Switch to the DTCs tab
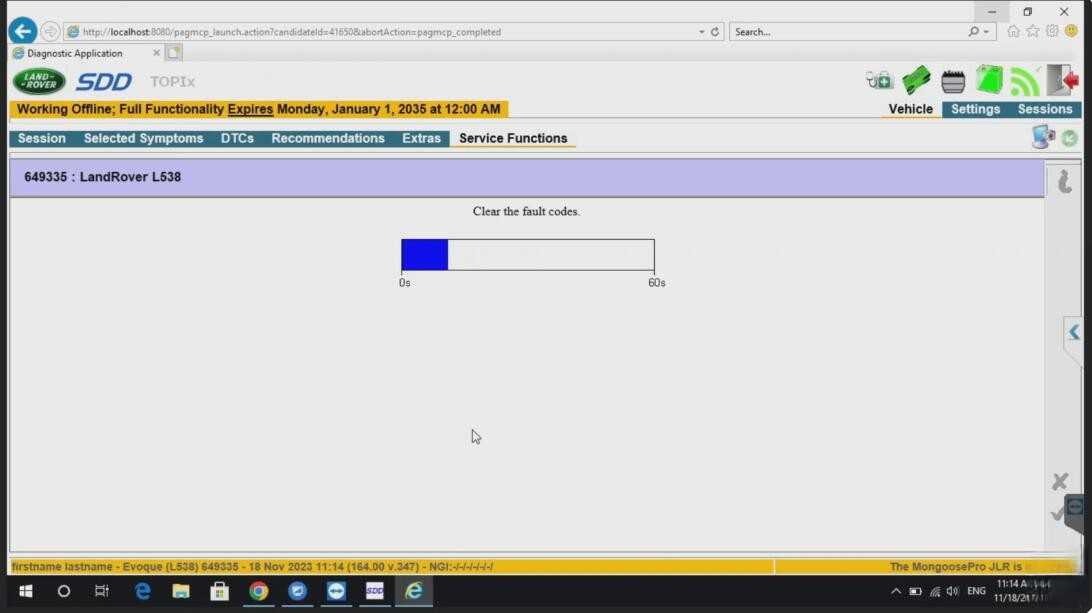Viewport: 1092px width, 613px height. (237, 138)
